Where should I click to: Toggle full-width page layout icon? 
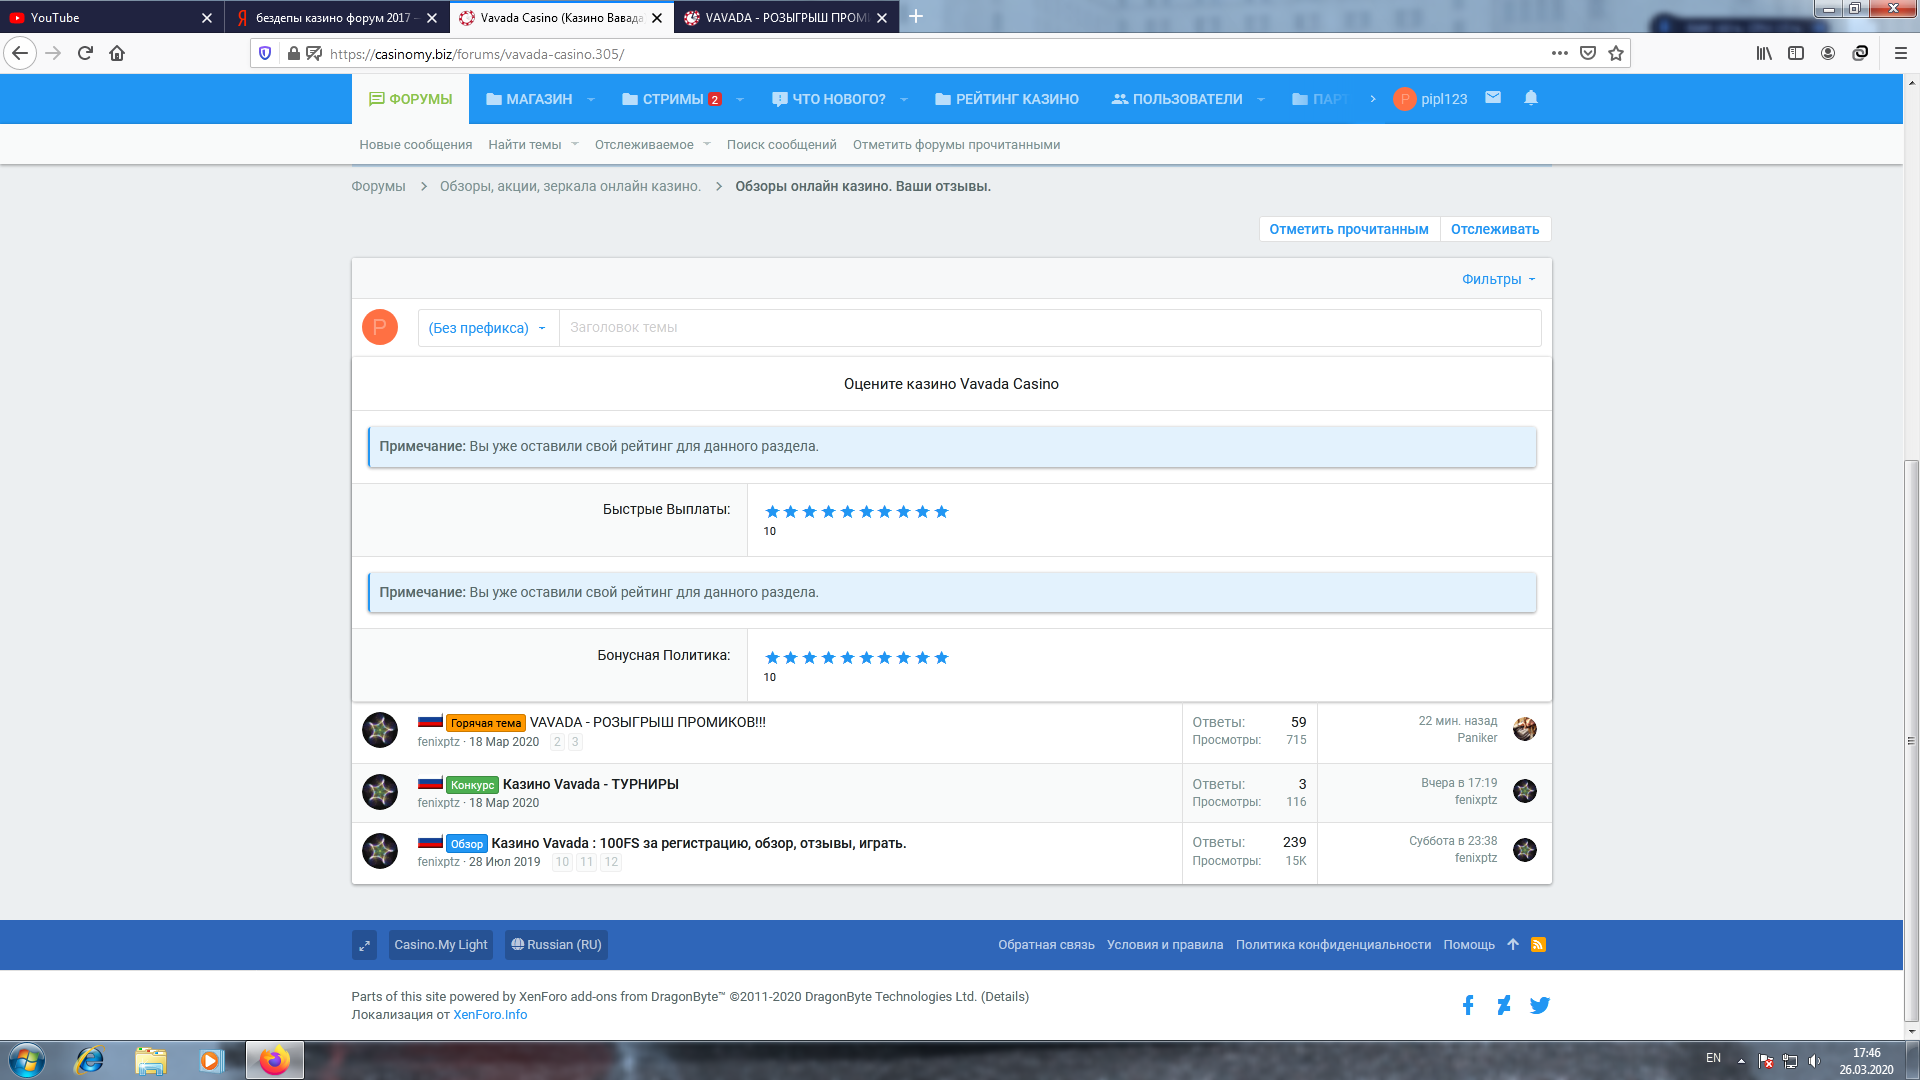click(x=364, y=945)
